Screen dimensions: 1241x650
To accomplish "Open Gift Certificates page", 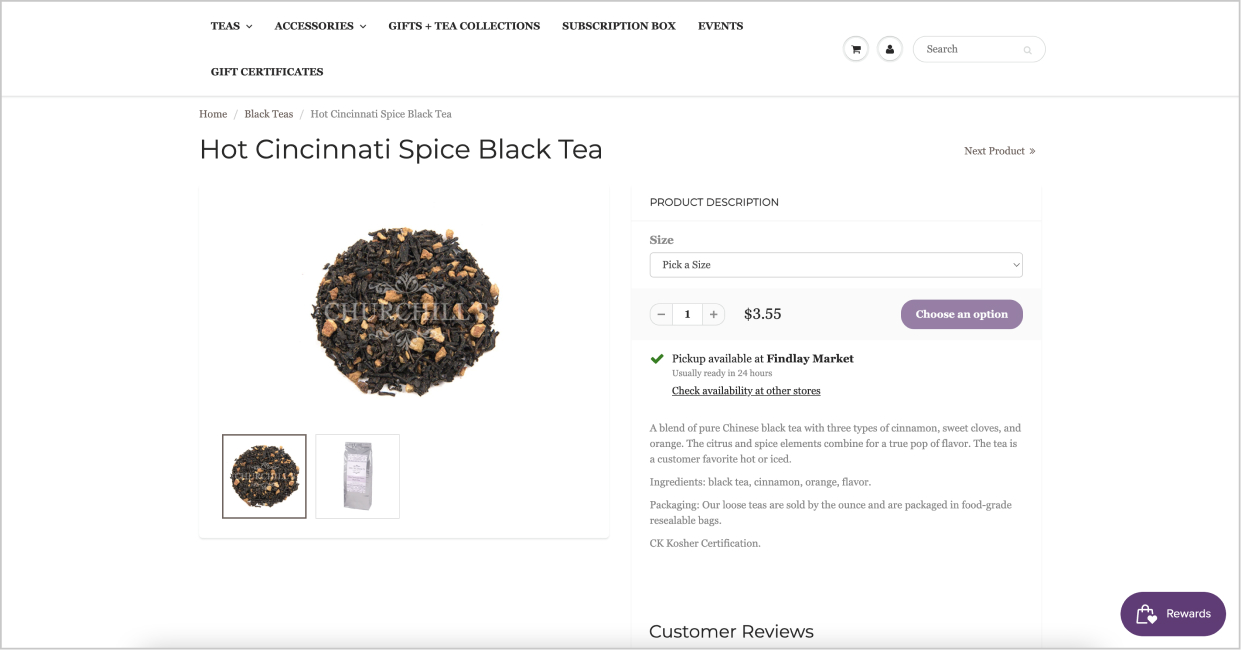I will [267, 72].
